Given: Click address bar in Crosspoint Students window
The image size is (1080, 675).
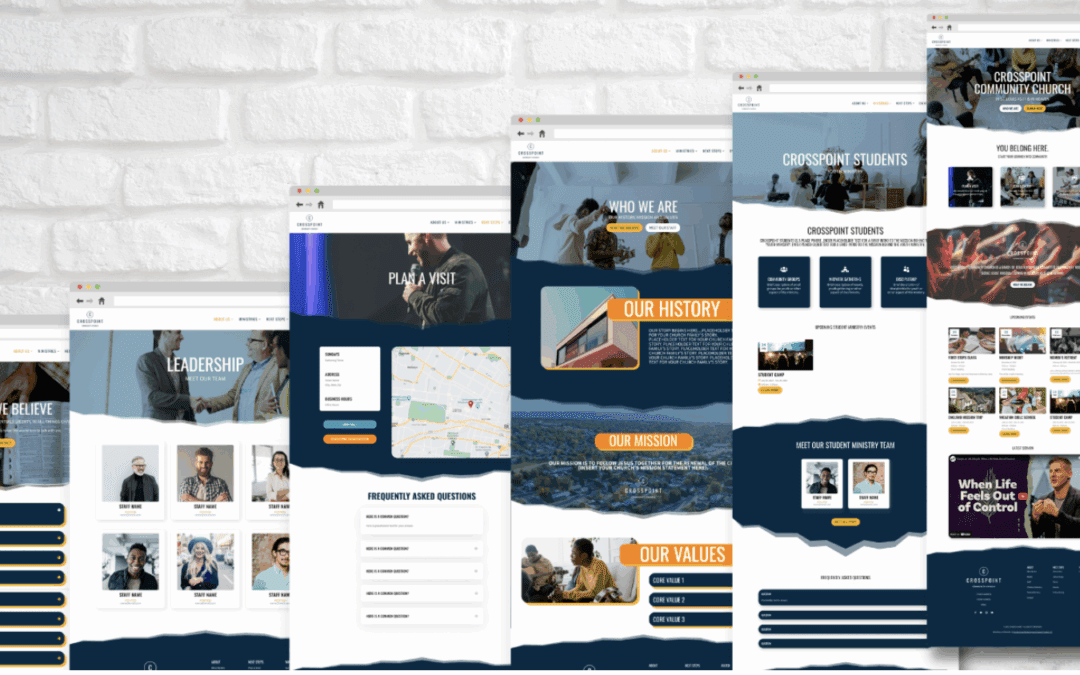Looking at the screenshot, I should click(x=847, y=88).
